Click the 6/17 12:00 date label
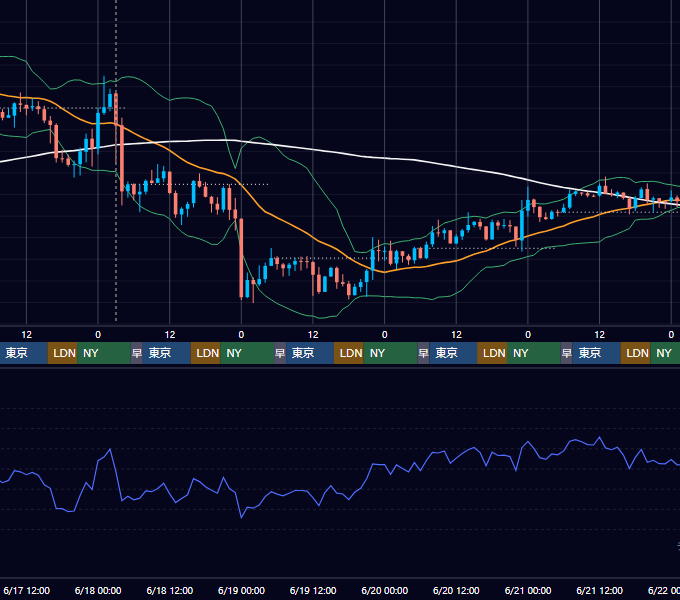Image resolution: width=680 pixels, height=600 pixels. (26, 590)
